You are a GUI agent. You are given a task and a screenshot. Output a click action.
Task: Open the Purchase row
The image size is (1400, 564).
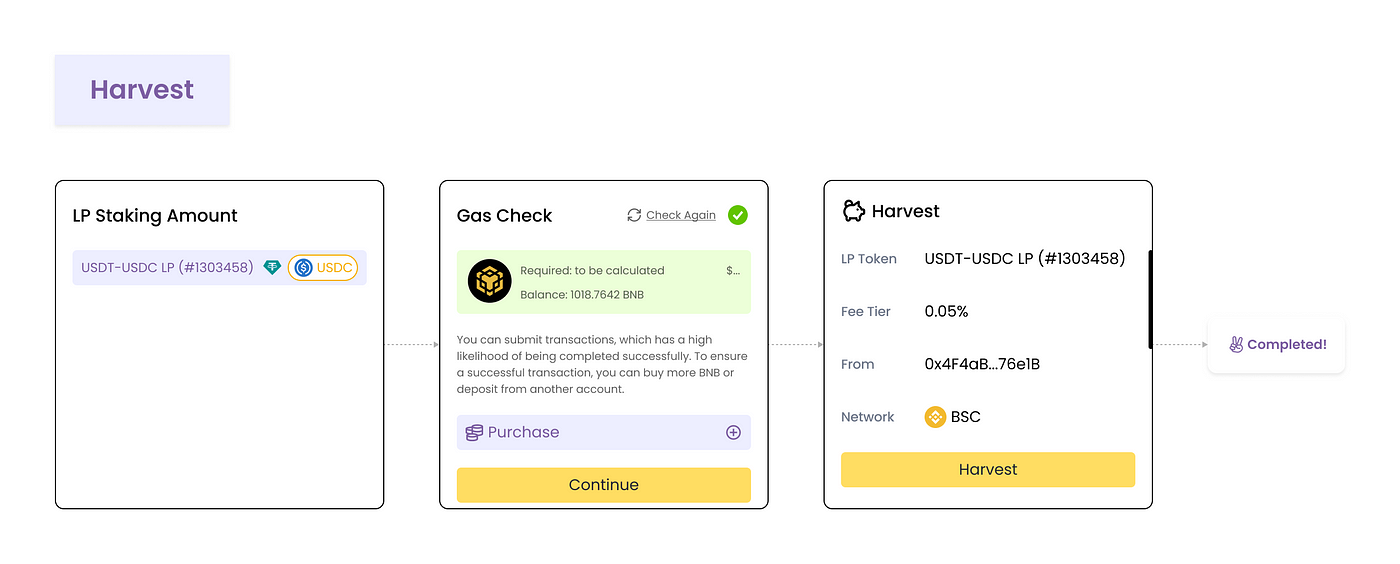pos(604,433)
